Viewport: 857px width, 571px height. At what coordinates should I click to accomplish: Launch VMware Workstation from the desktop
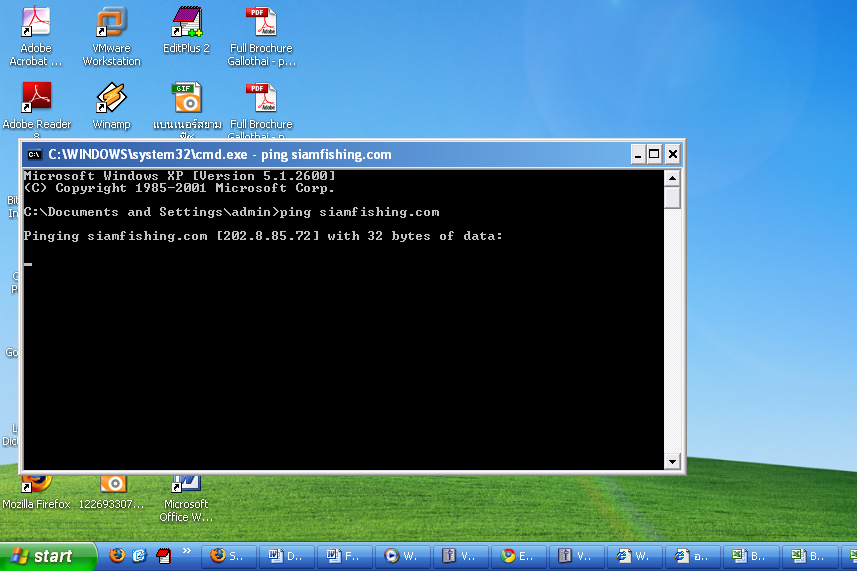click(x=111, y=36)
